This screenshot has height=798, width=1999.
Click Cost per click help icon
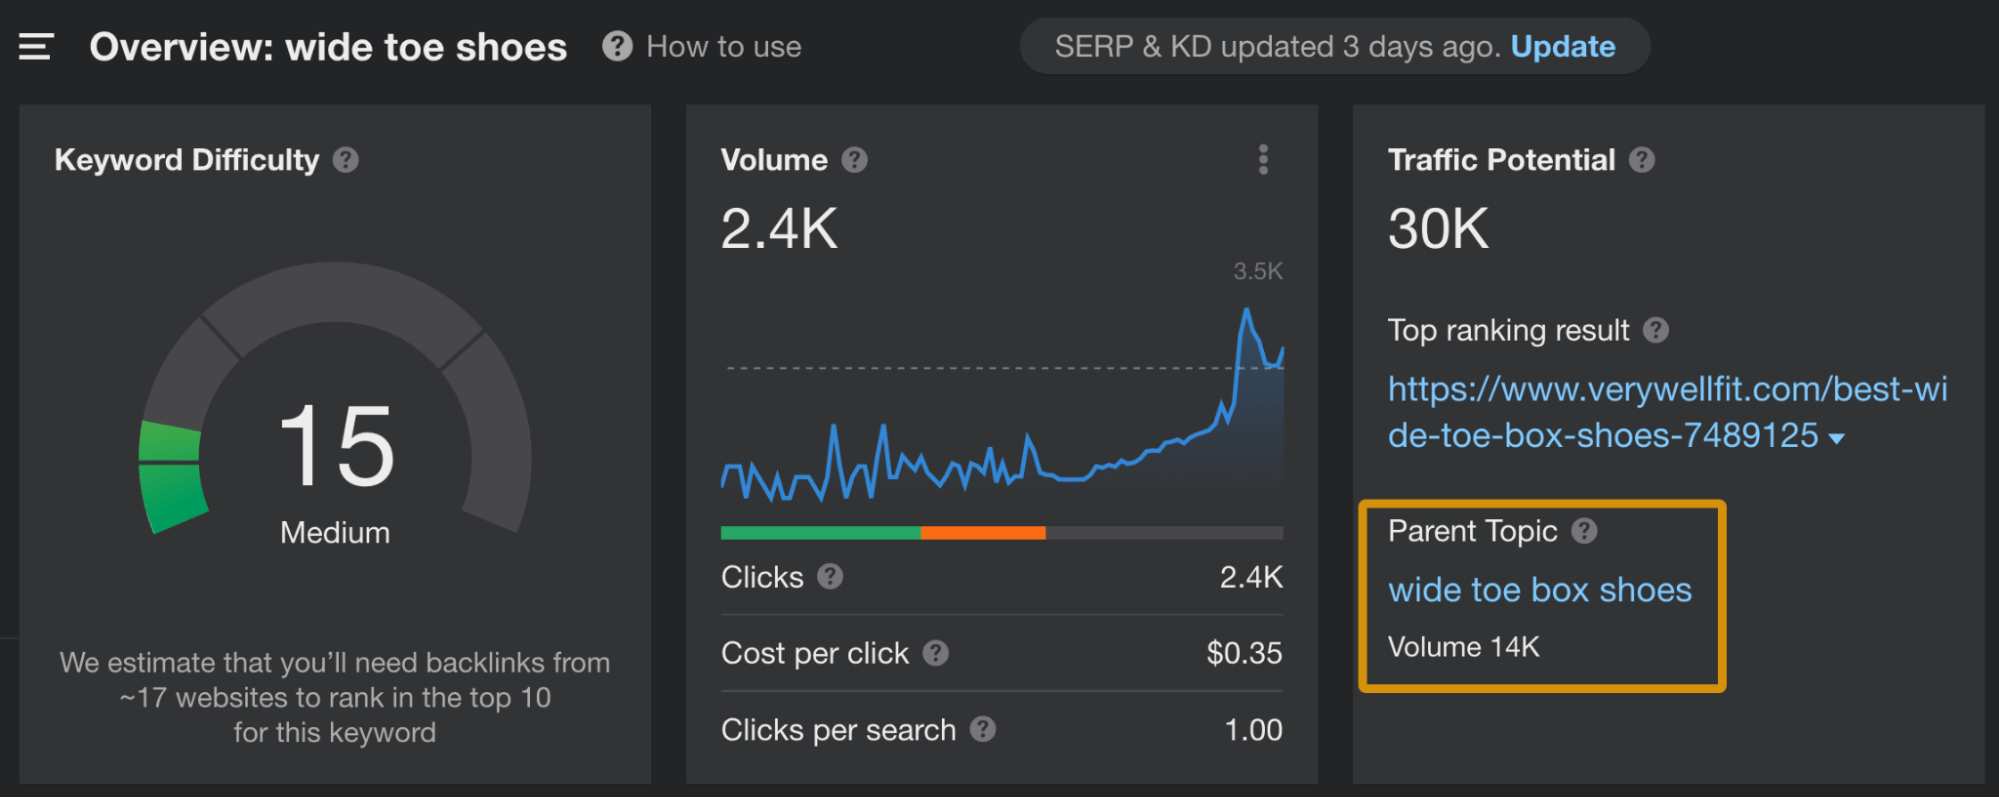click(936, 653)
